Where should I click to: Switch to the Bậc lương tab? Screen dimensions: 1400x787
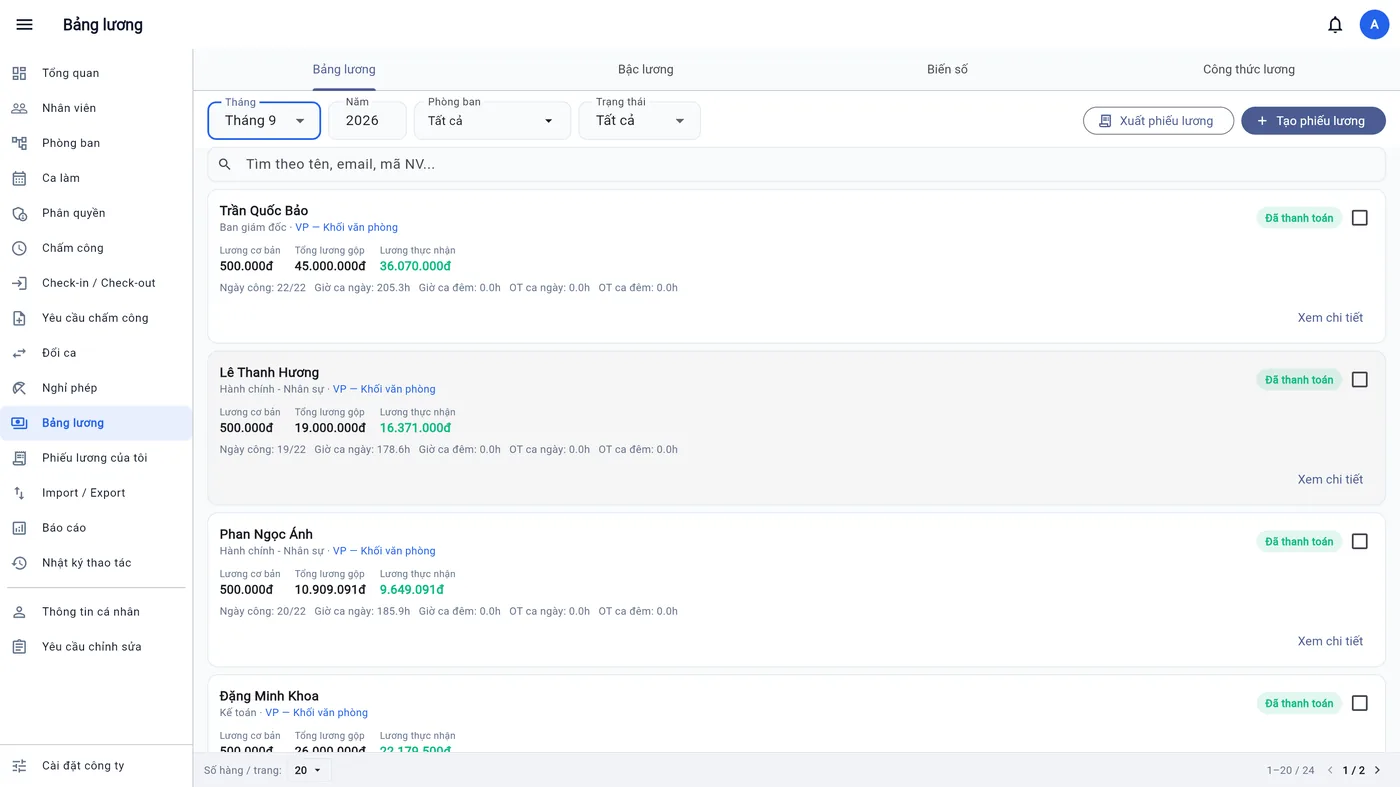tap(646, 70)
